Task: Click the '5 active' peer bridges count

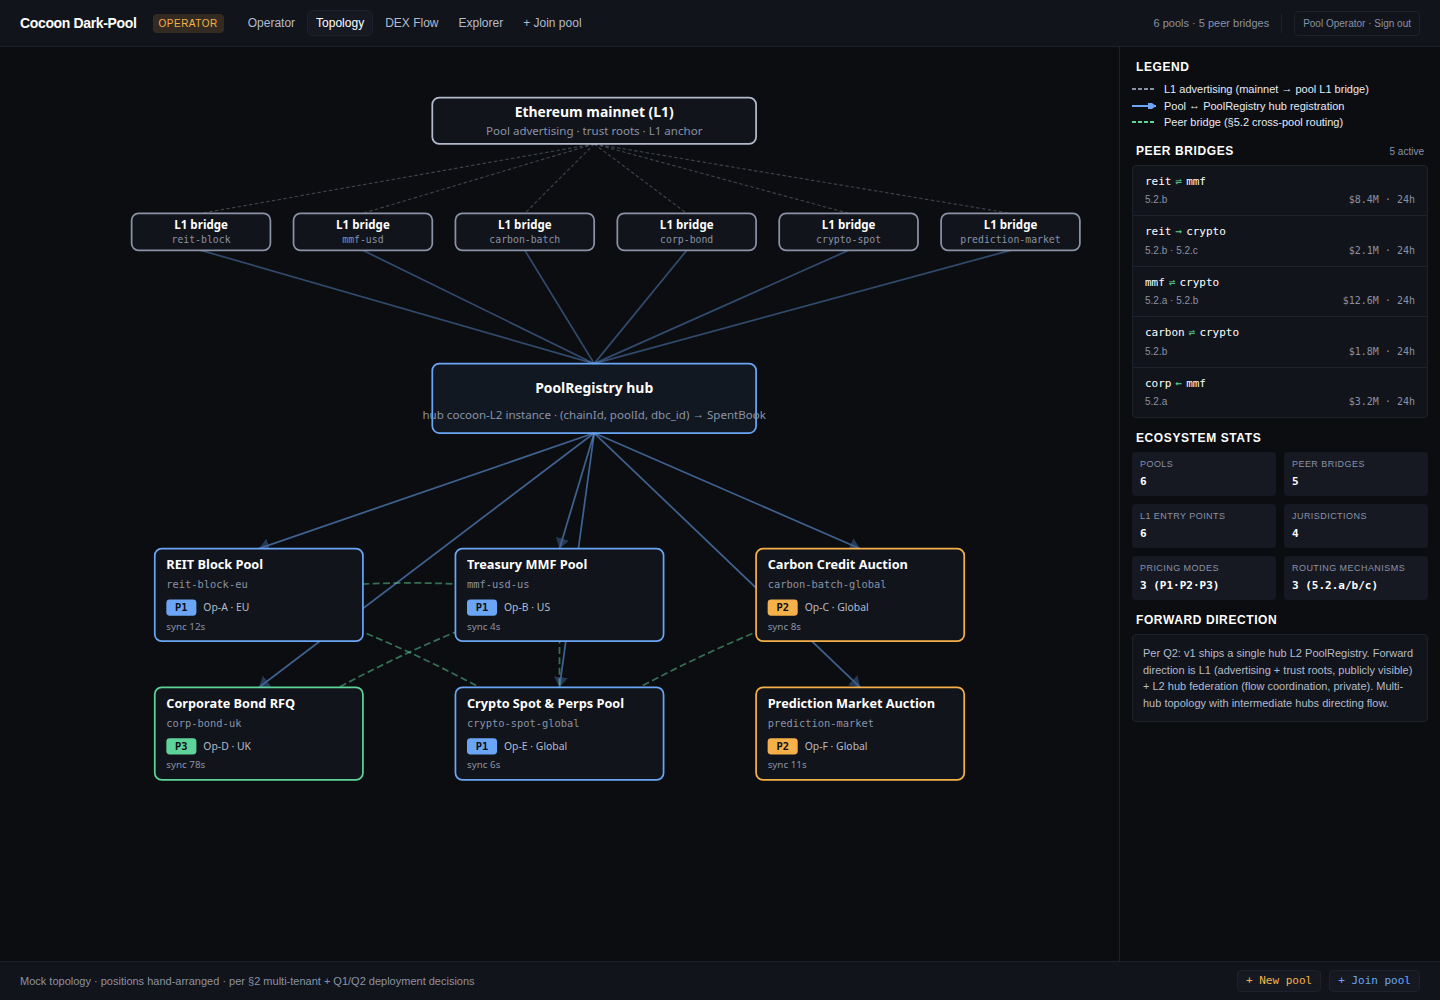Action: coord(1406,152)
